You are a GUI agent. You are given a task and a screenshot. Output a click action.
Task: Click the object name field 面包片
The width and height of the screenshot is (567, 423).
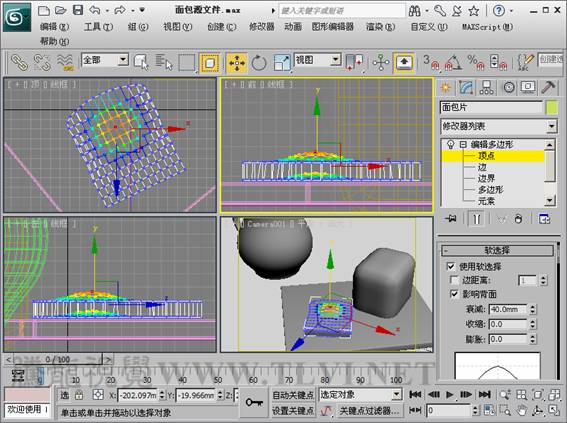[x=491, y=107]
